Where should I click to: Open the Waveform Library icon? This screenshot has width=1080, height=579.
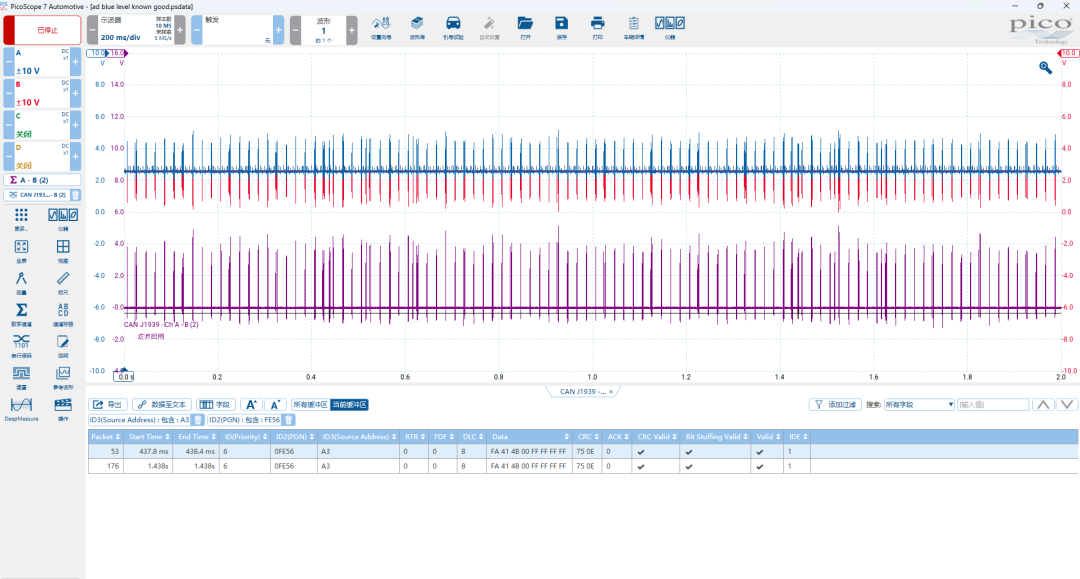tap(417, 25)
